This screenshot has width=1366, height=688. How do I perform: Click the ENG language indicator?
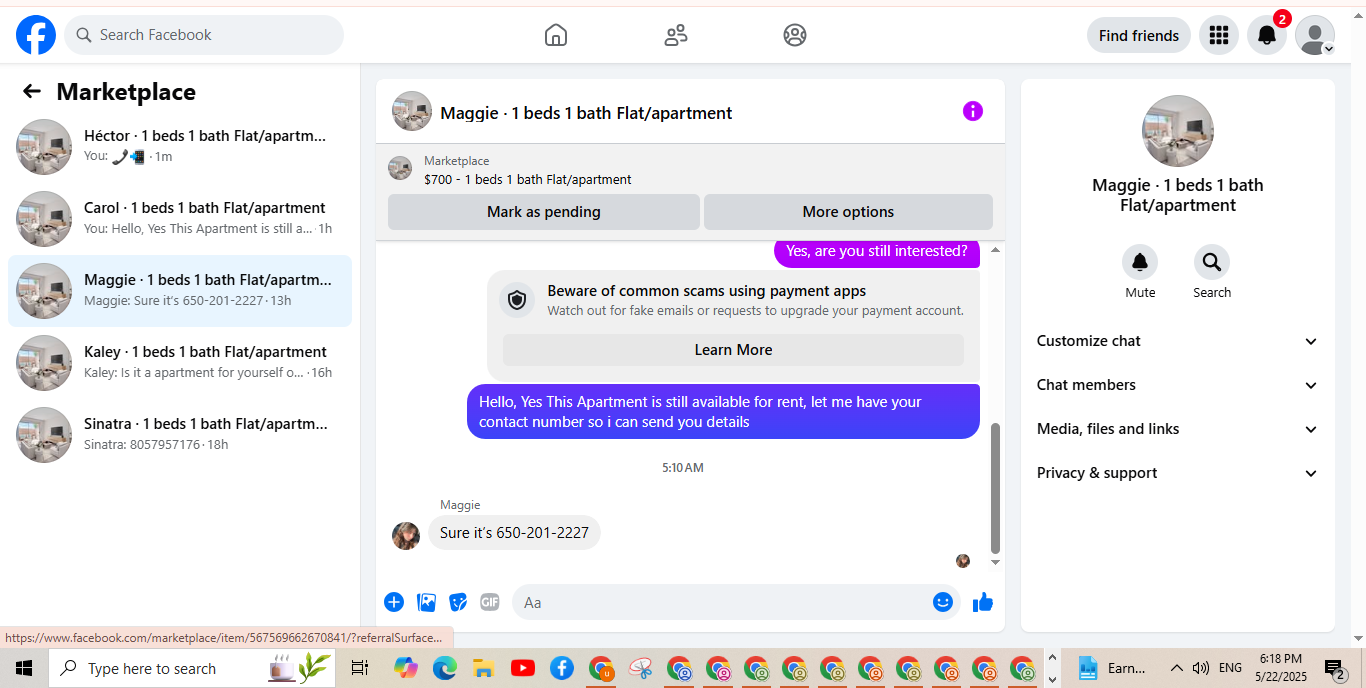[x=1230, y=668]
